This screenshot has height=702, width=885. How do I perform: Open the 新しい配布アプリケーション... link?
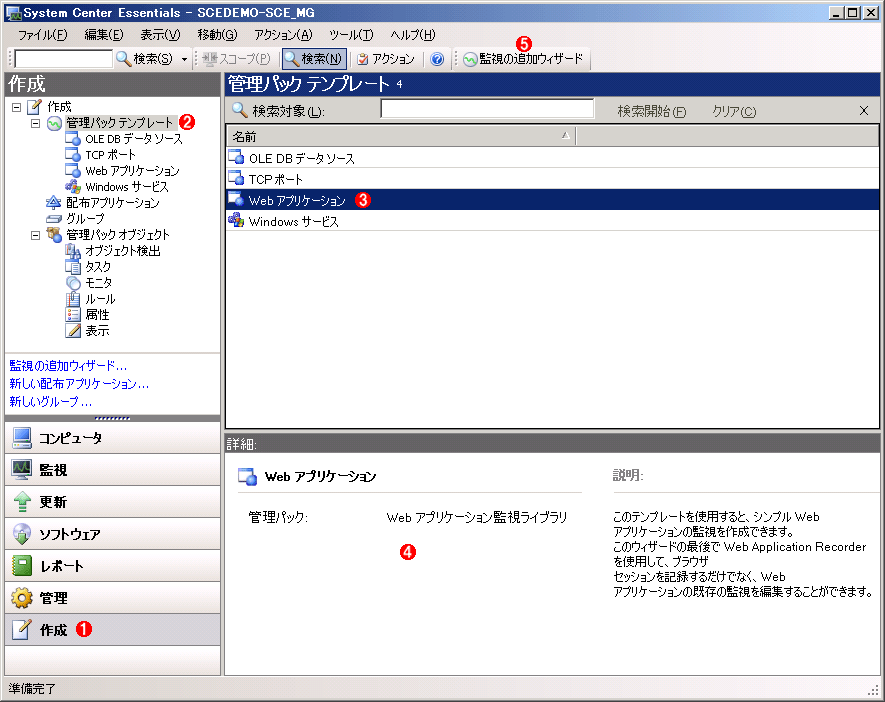point(79,384)
